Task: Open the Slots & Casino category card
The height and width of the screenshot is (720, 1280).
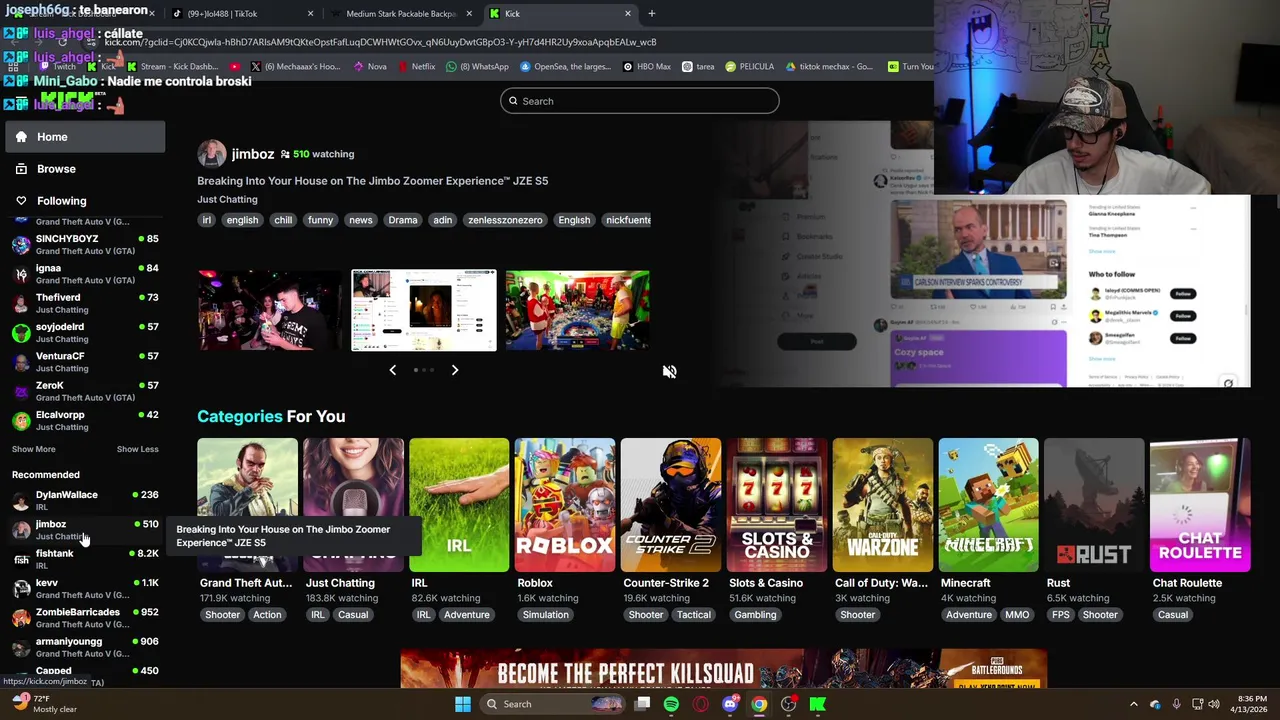Action: 777,505
